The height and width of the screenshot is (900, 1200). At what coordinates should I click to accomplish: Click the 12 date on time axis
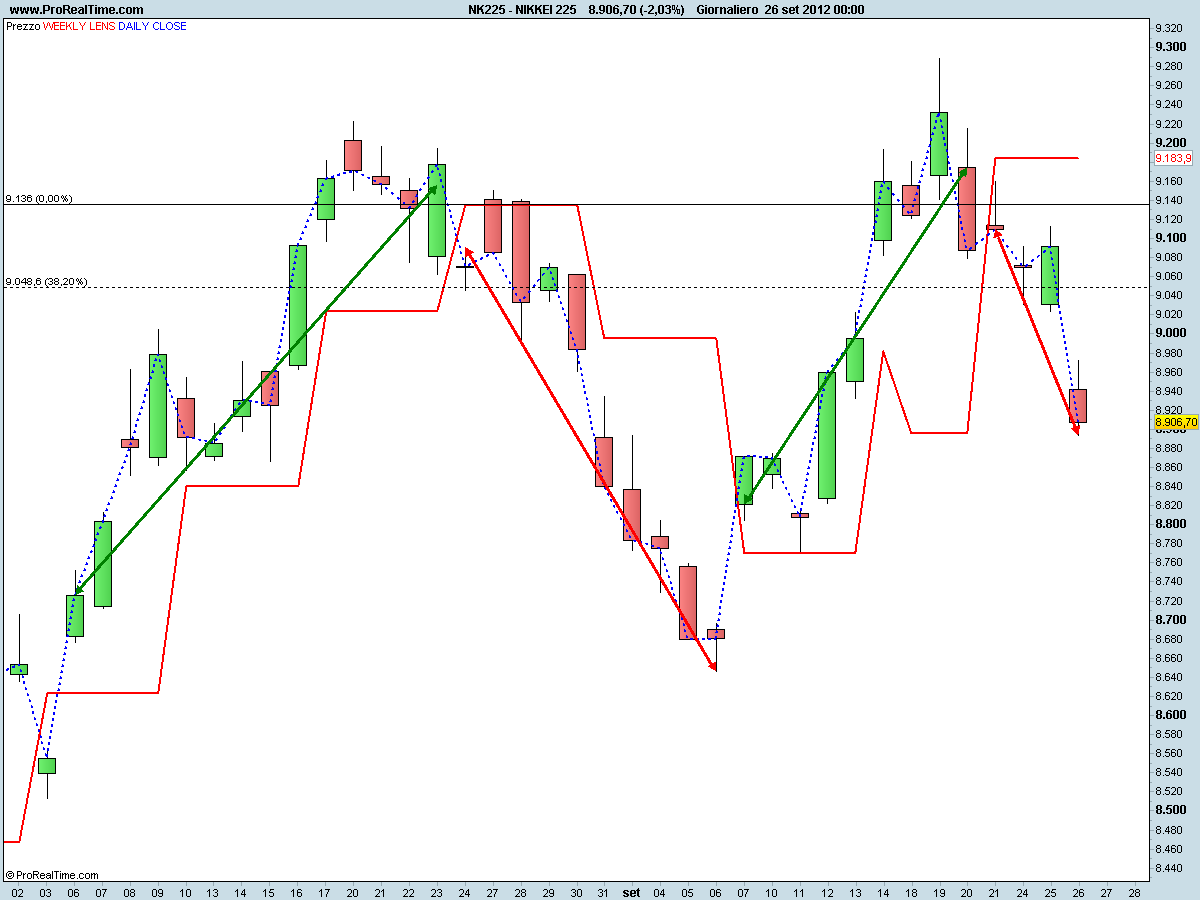click(826, 892)
